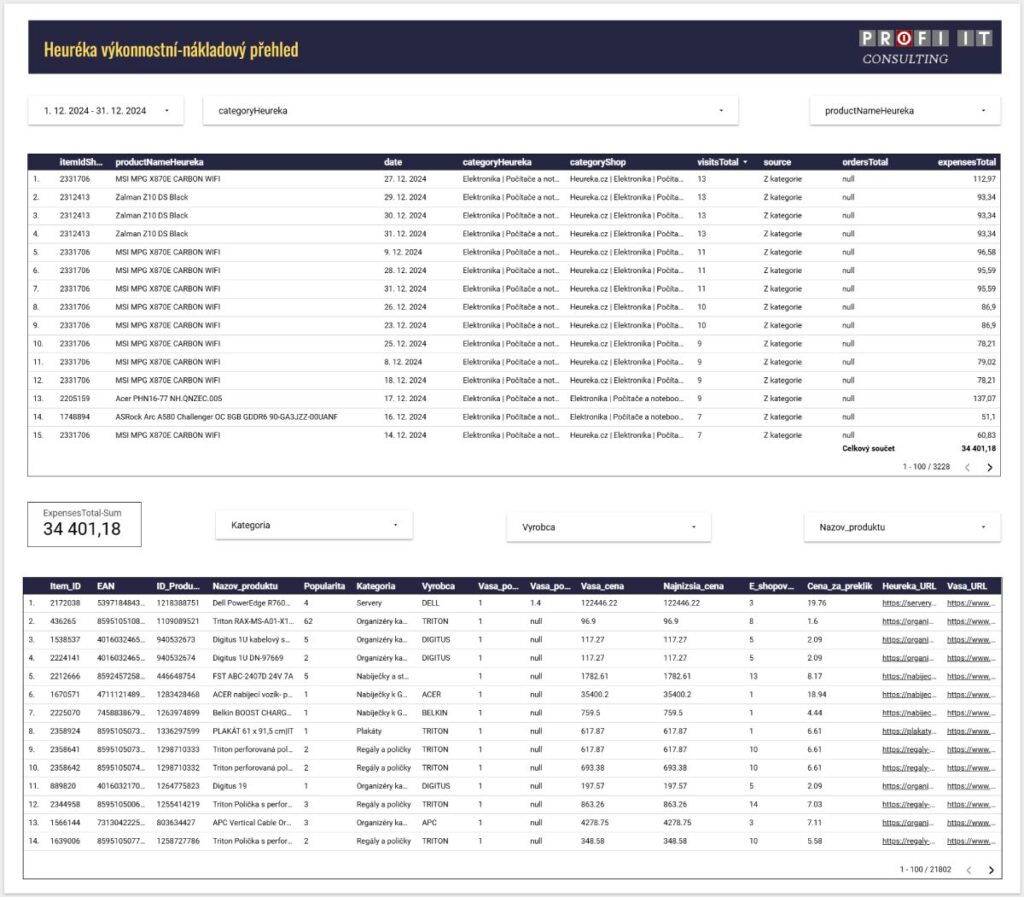
Task: Click the date cell 9. 12. 2024
Action: 403,253
